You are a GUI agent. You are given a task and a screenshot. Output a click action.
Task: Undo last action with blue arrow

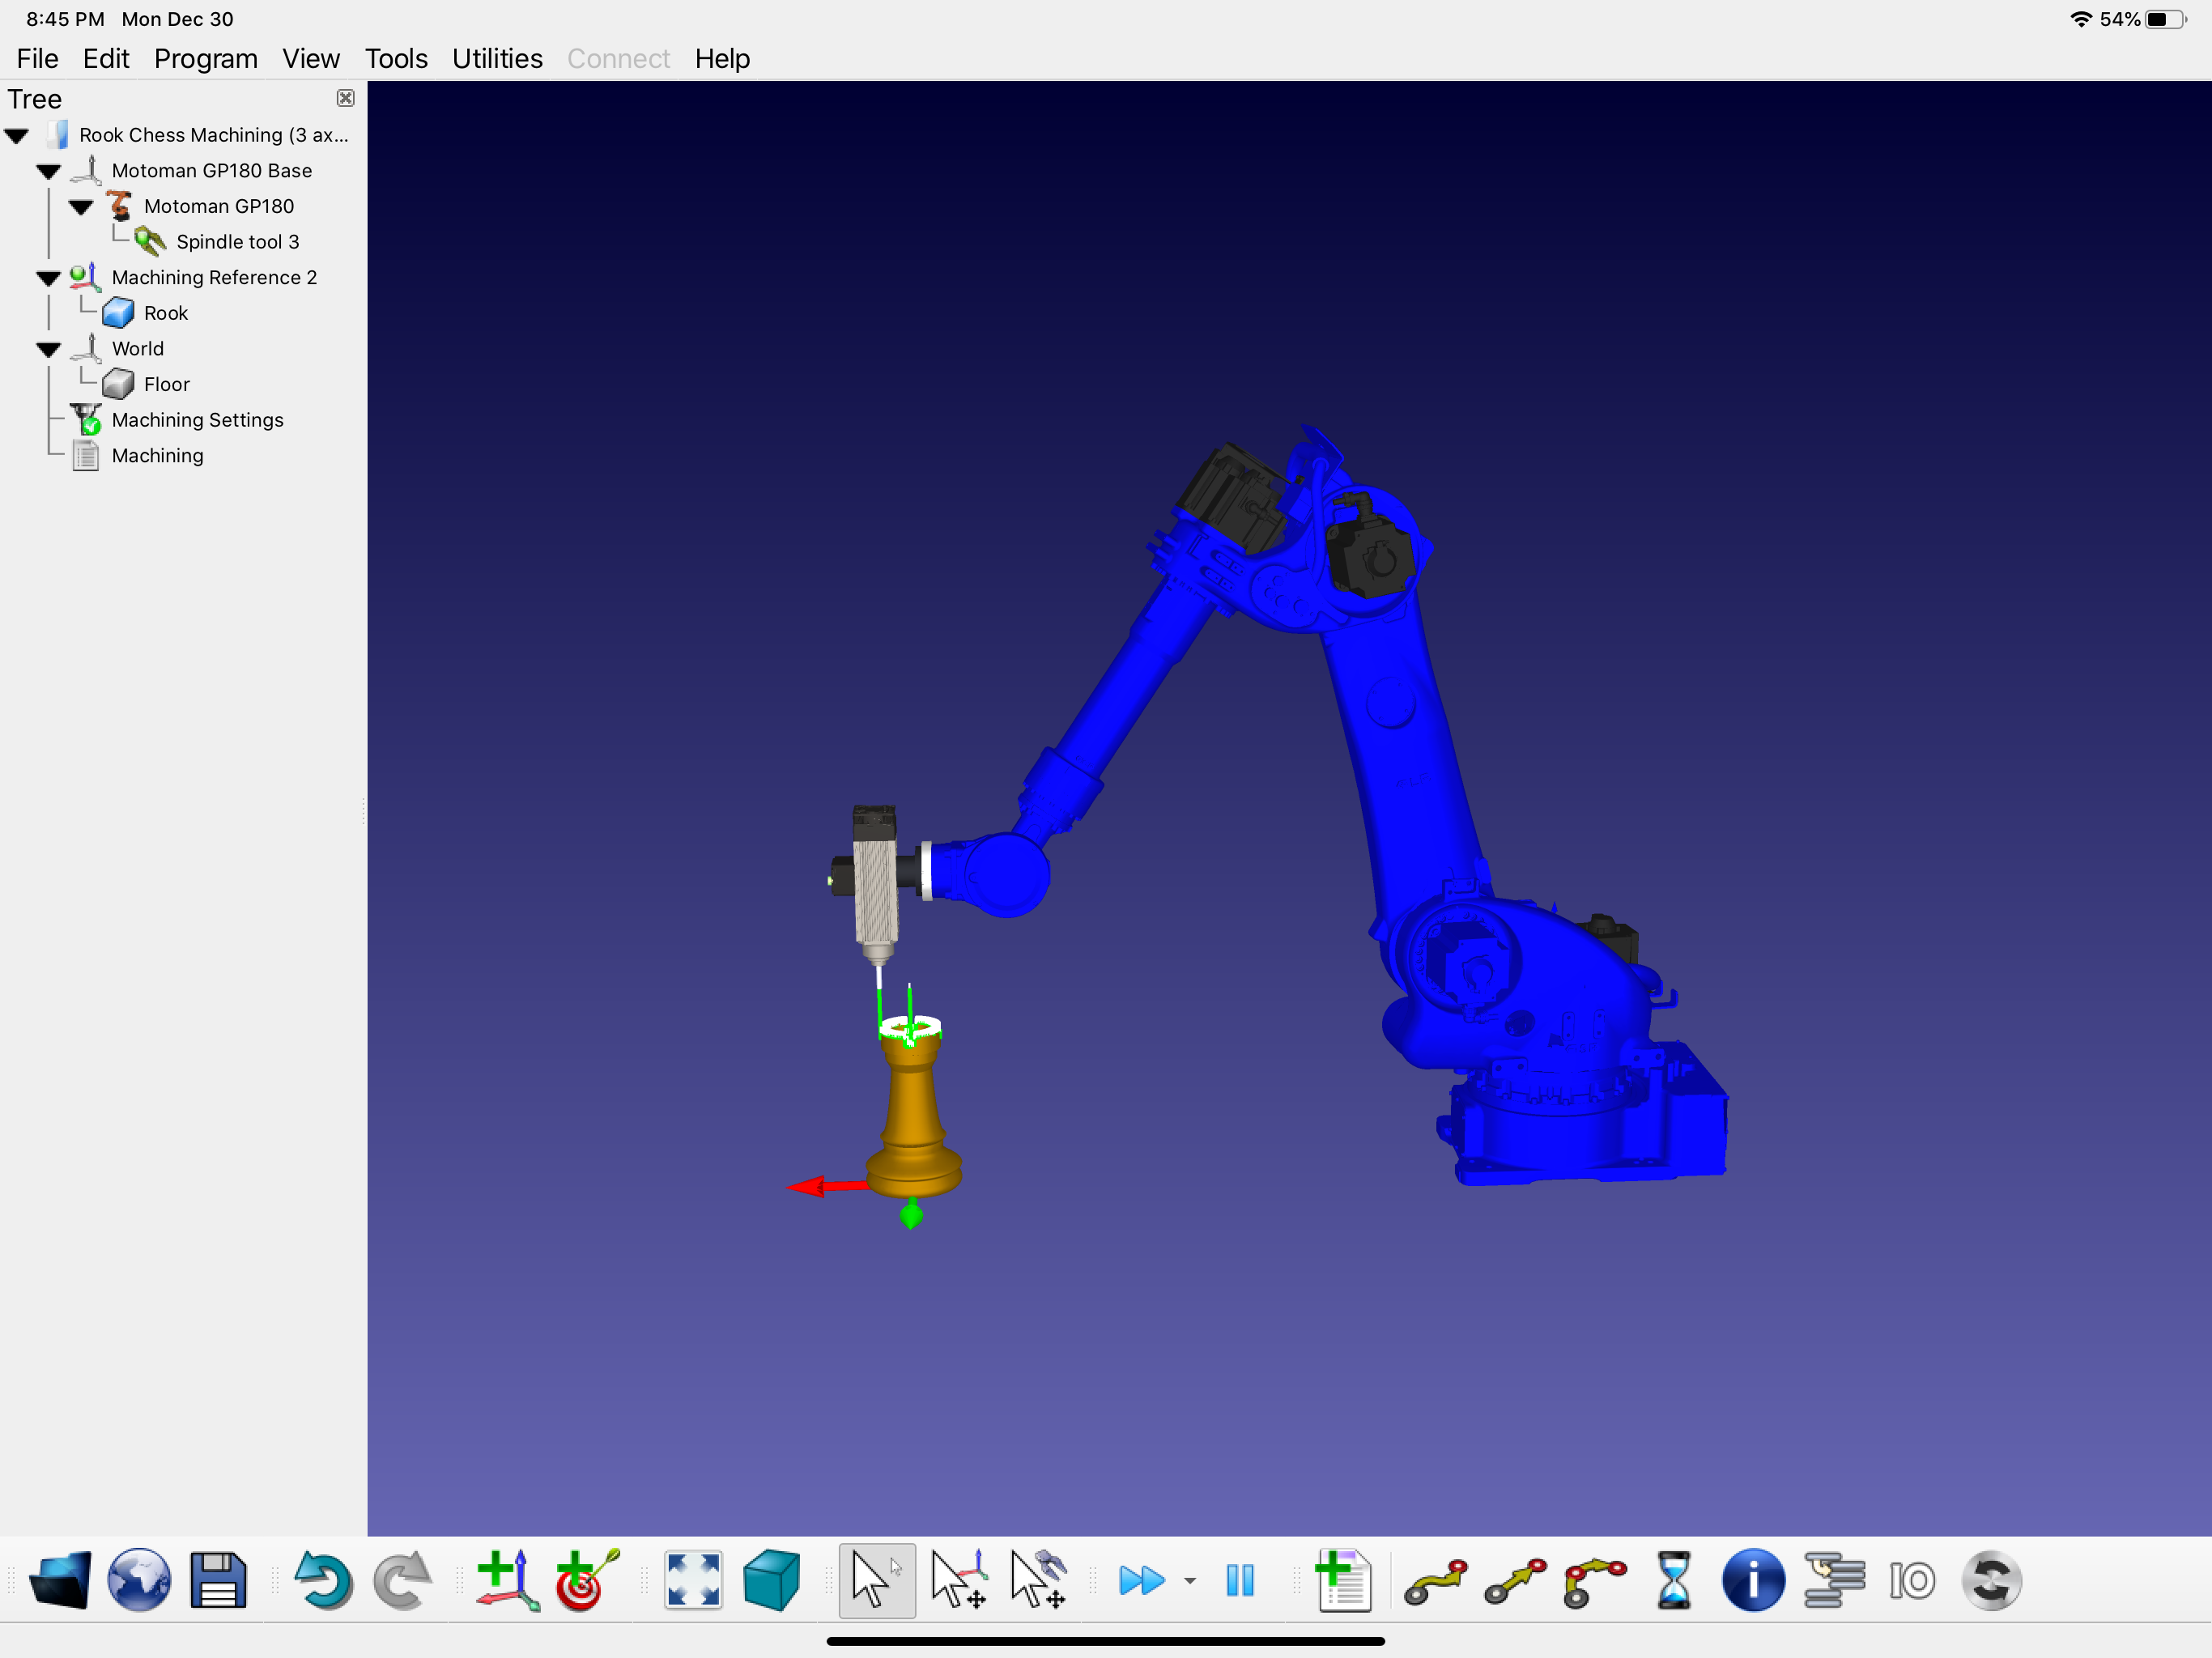pyautogui.click(x=323, y=1580)
